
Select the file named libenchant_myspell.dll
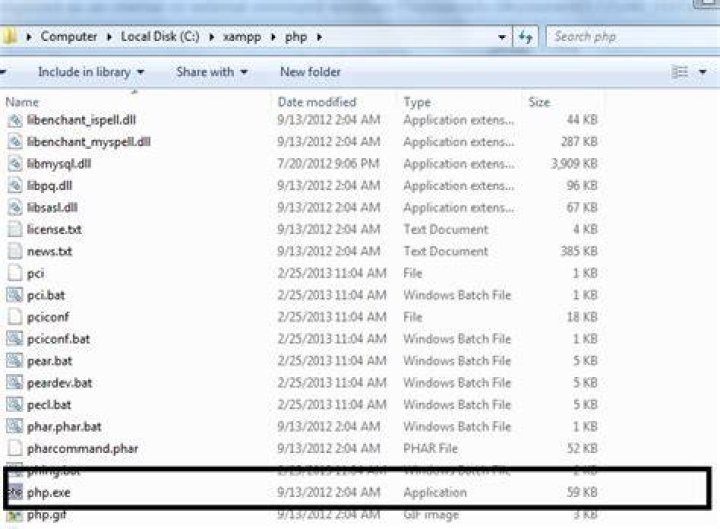(x=89, y=142)
